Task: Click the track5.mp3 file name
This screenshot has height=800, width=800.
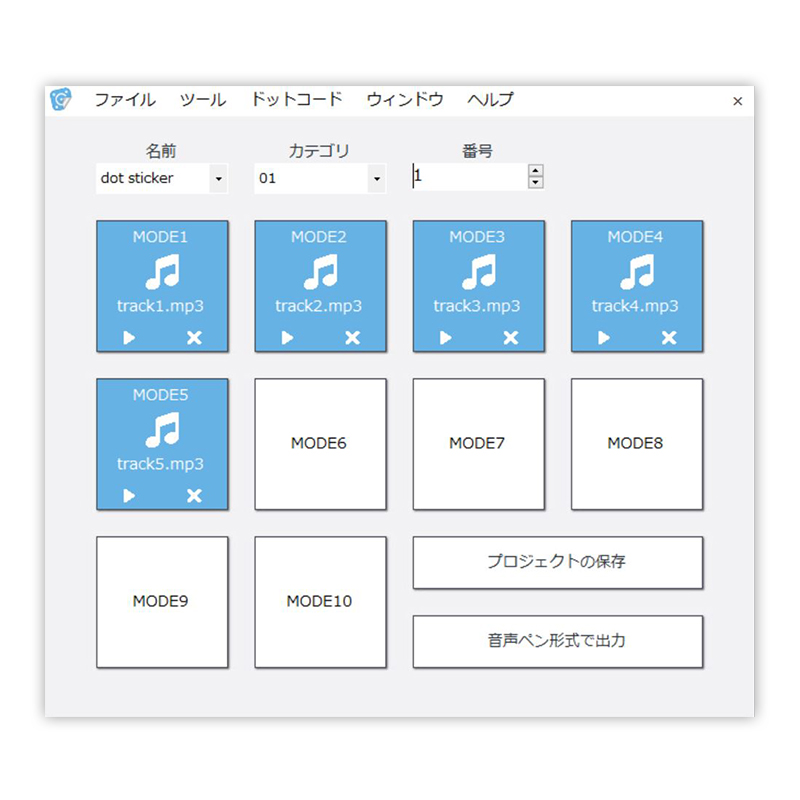Action: point(160,464)
